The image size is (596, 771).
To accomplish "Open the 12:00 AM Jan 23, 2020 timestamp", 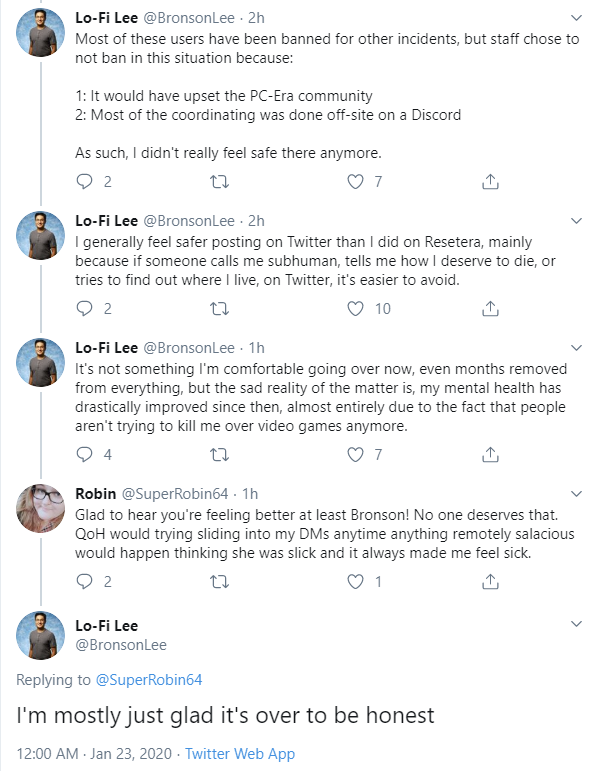I will (x=94, y=753).
